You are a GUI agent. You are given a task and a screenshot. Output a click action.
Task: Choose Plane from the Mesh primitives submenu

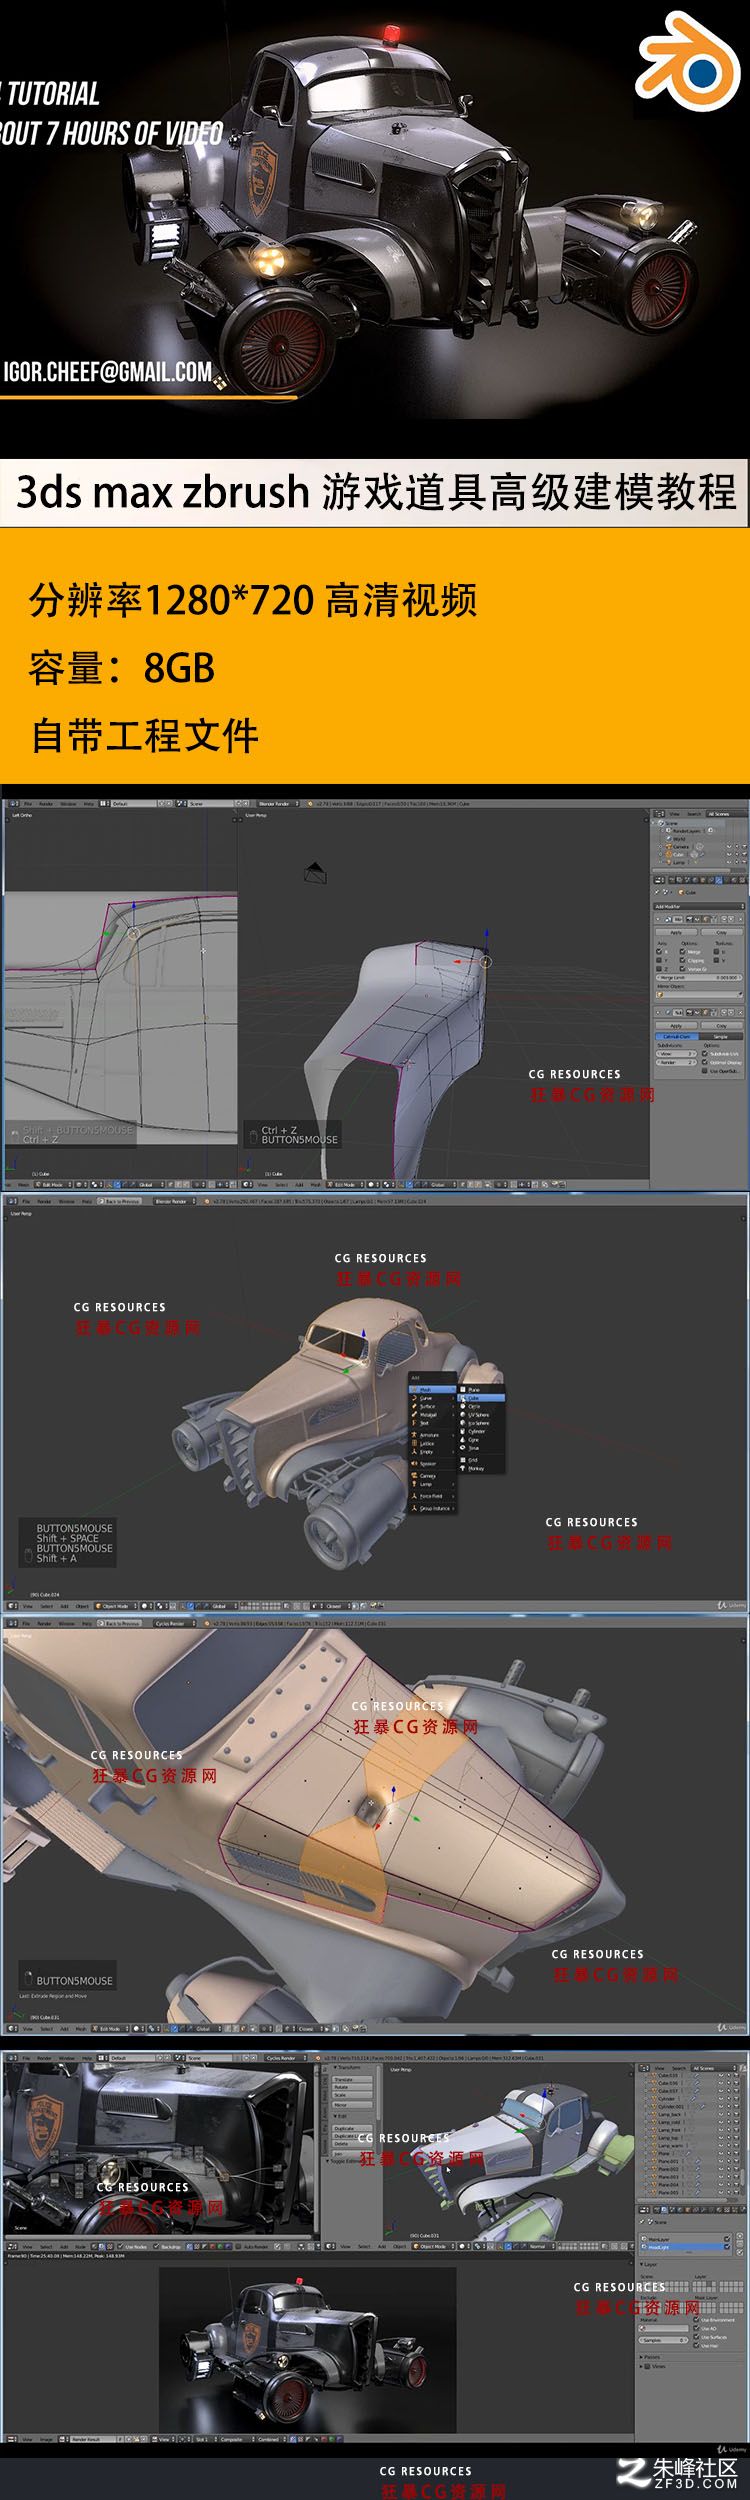click(481, 1390)
